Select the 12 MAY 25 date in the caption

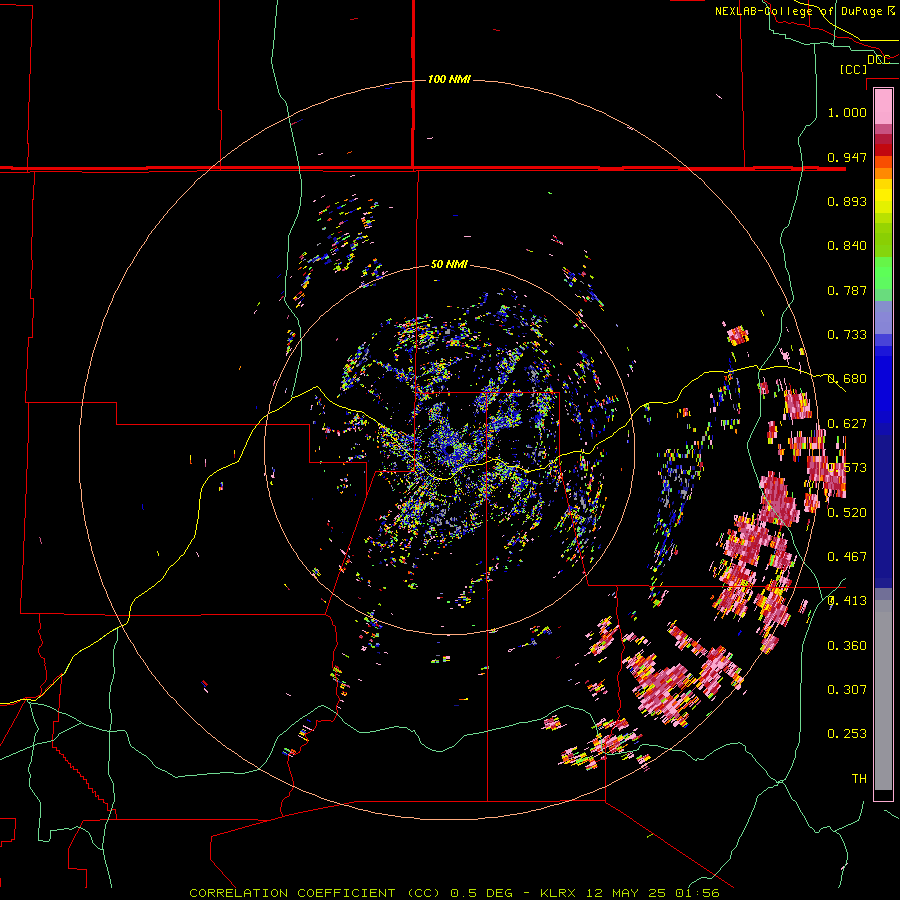626,893
